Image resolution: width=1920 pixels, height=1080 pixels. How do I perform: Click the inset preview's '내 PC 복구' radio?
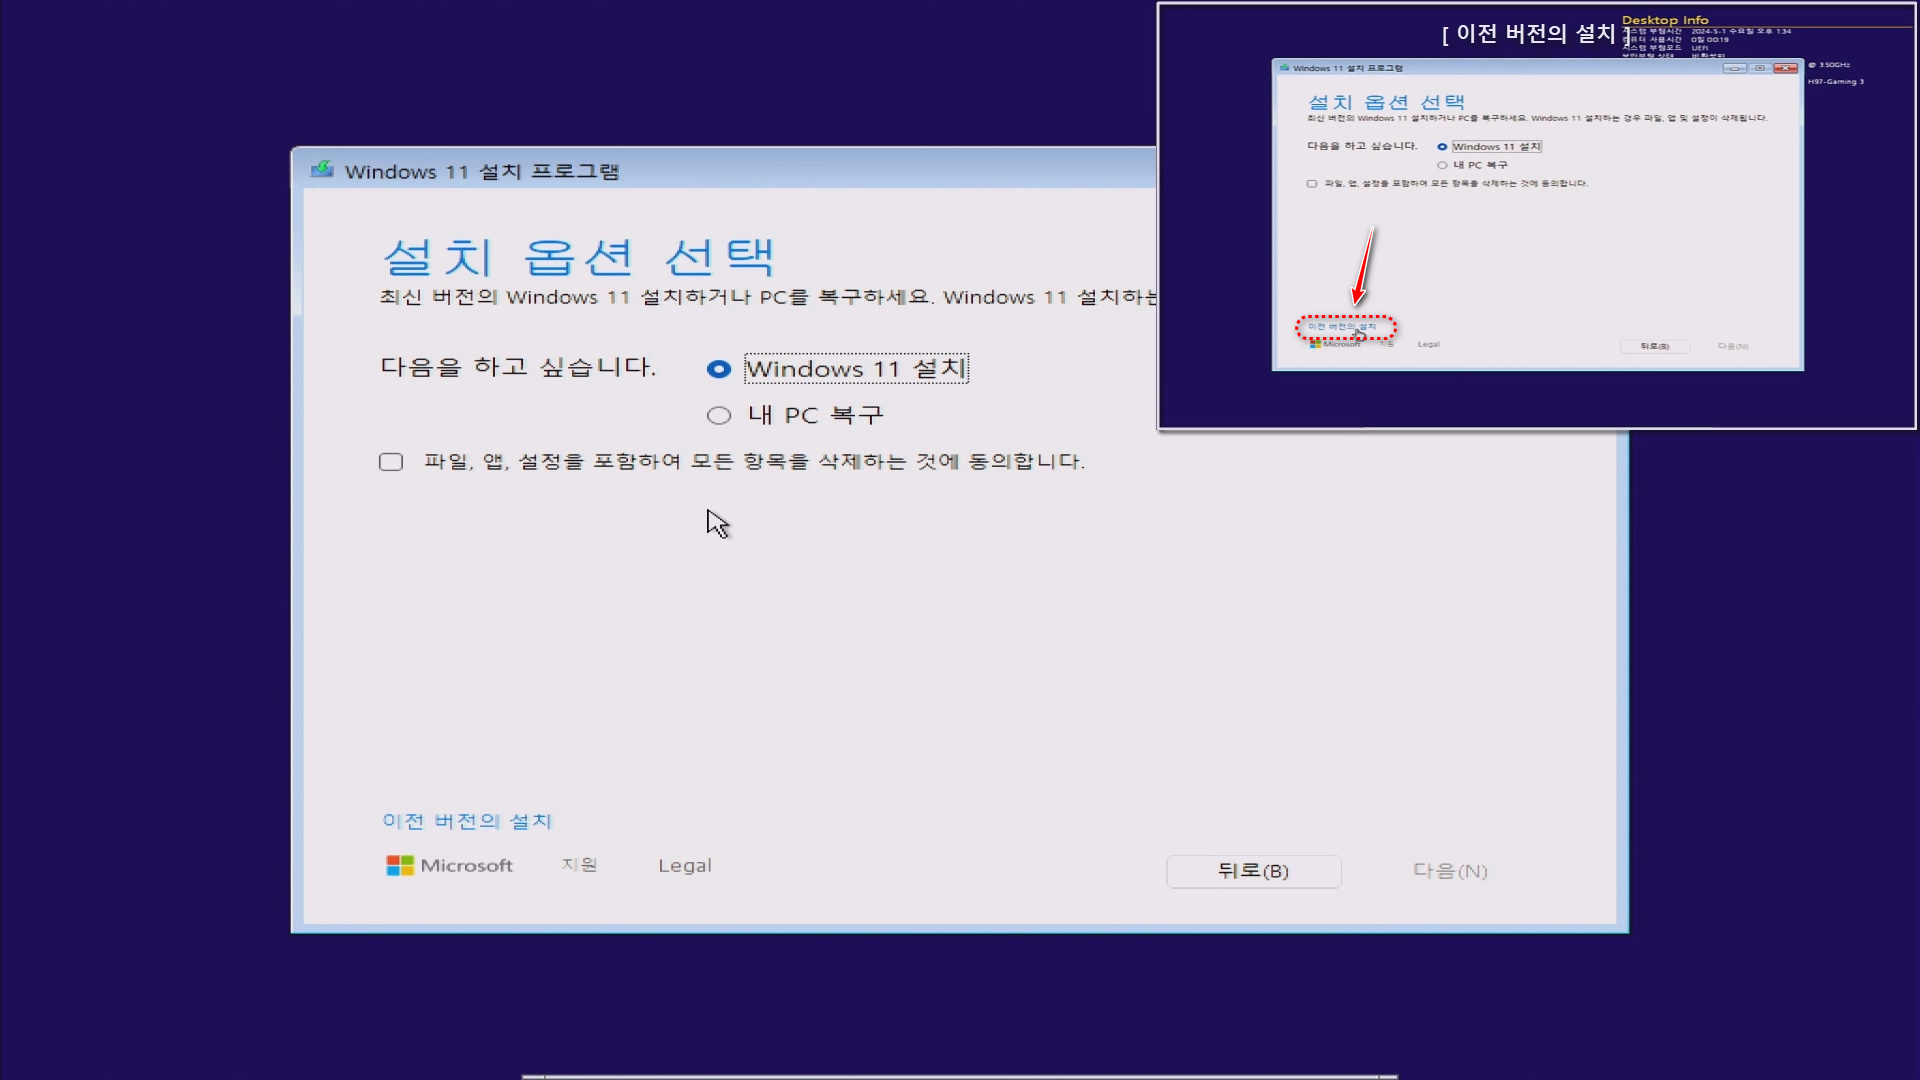click(1442, 165)
